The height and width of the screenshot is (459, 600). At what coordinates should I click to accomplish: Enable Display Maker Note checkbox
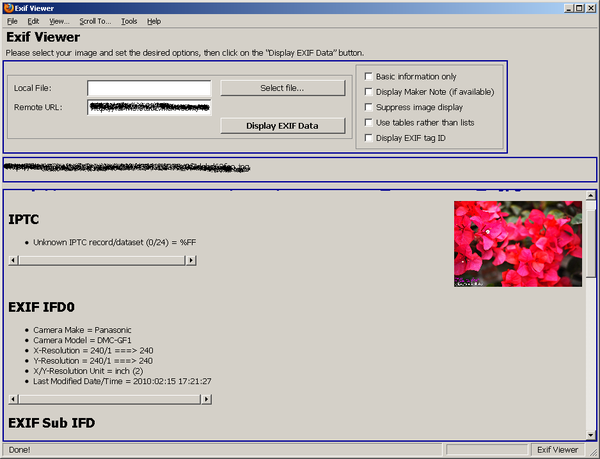click(368, 92)
